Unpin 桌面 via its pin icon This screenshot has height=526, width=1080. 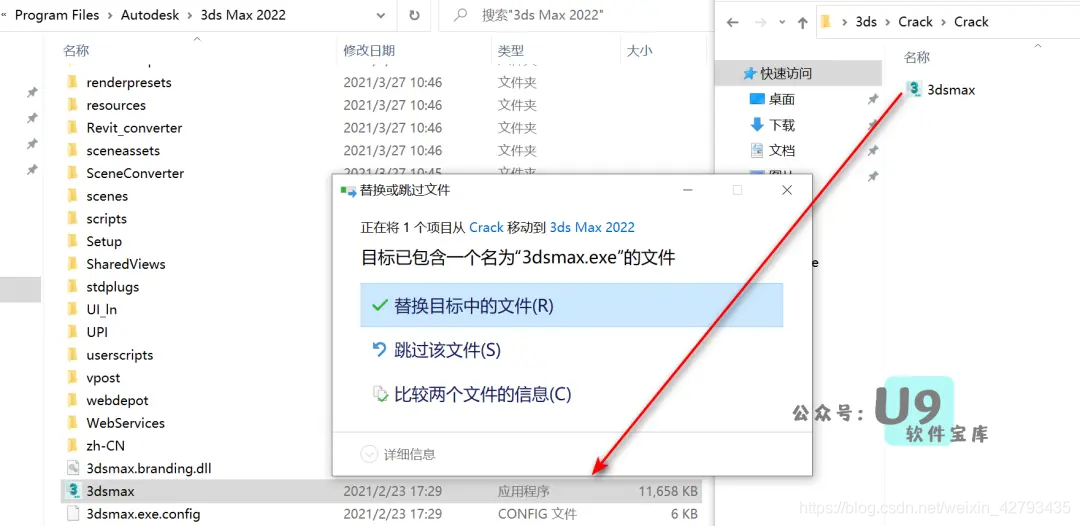click(x=873, y=100)
